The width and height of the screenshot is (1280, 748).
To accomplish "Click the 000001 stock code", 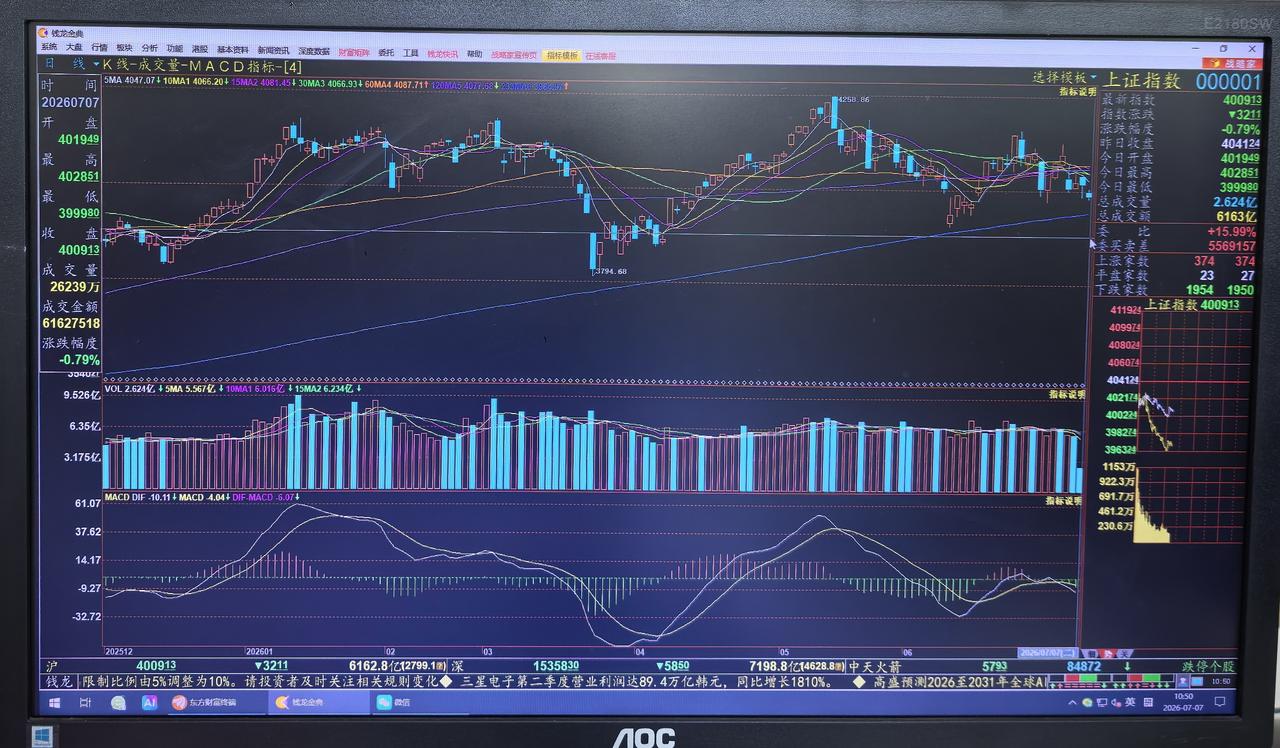I will pos(1229,82).
